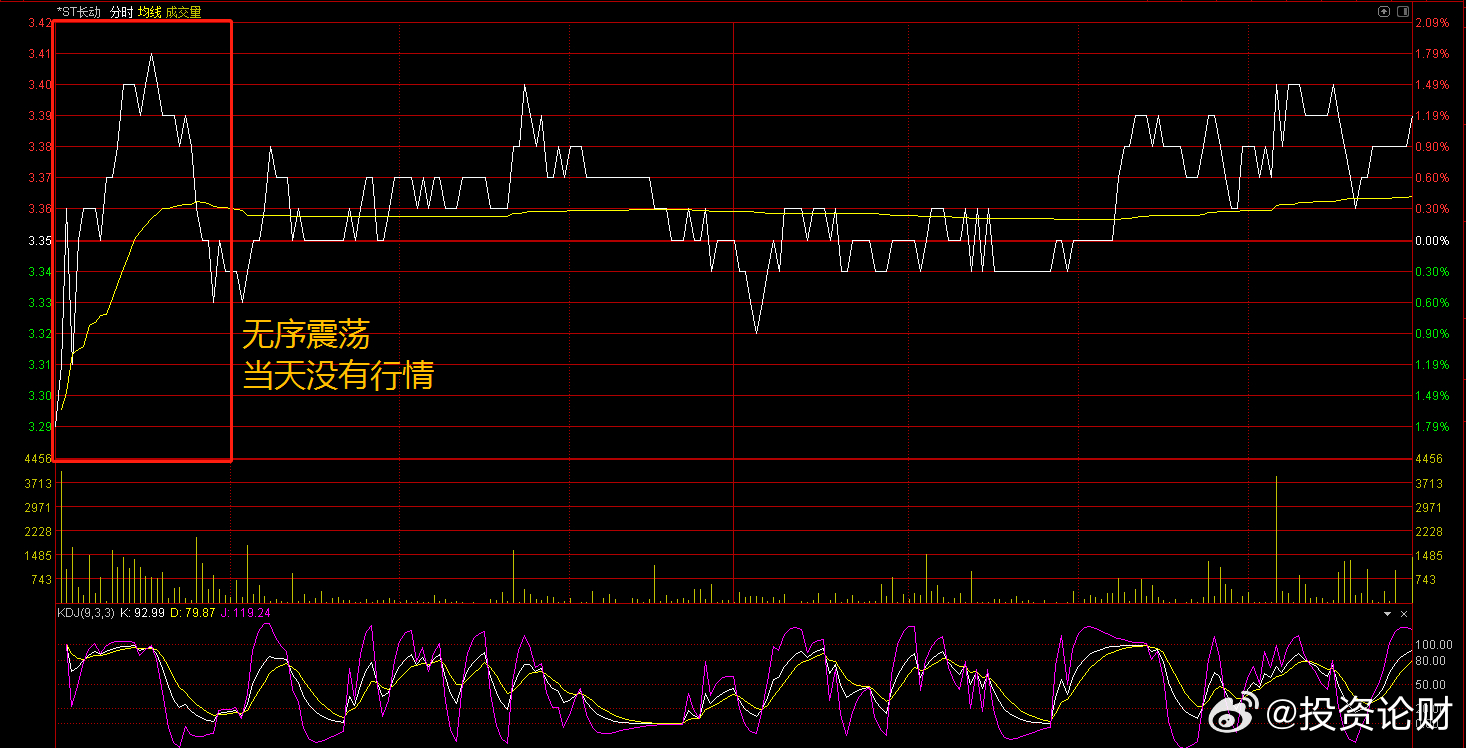This screenshot has width=1466, height=748.
Task: Click the K: 92.99 value readout
Action: [142, 612]
